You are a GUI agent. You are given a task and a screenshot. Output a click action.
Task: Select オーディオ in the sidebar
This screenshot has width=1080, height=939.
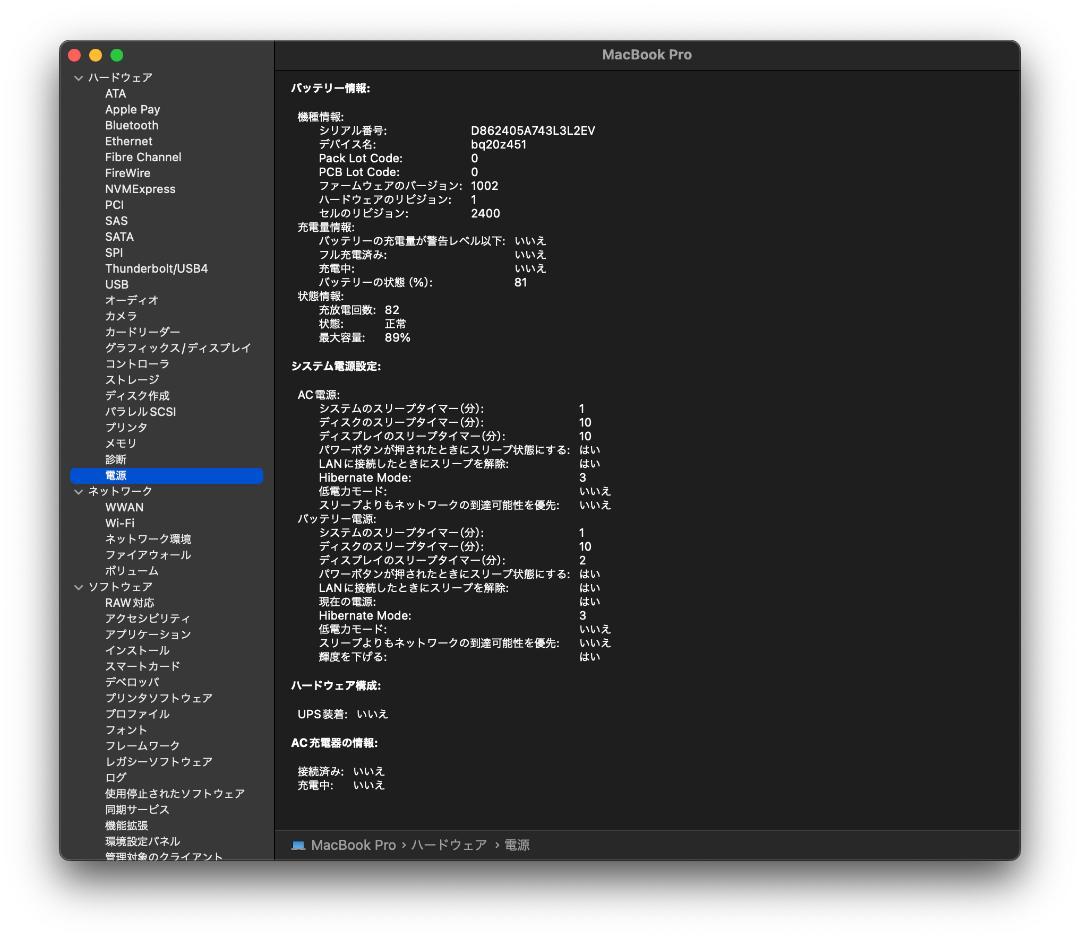point(132,300)
